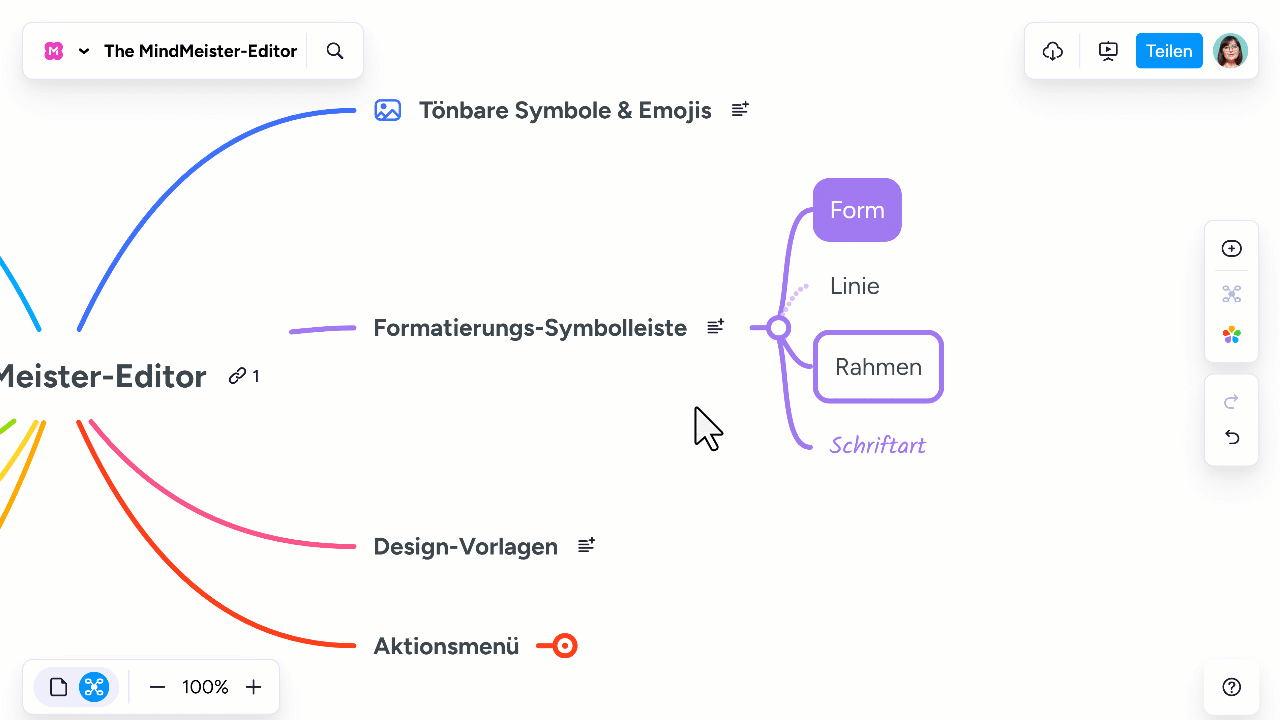Screen dimensions: 1280x720
Task: Open the search magnifier icon
Action: coord(335,51)
